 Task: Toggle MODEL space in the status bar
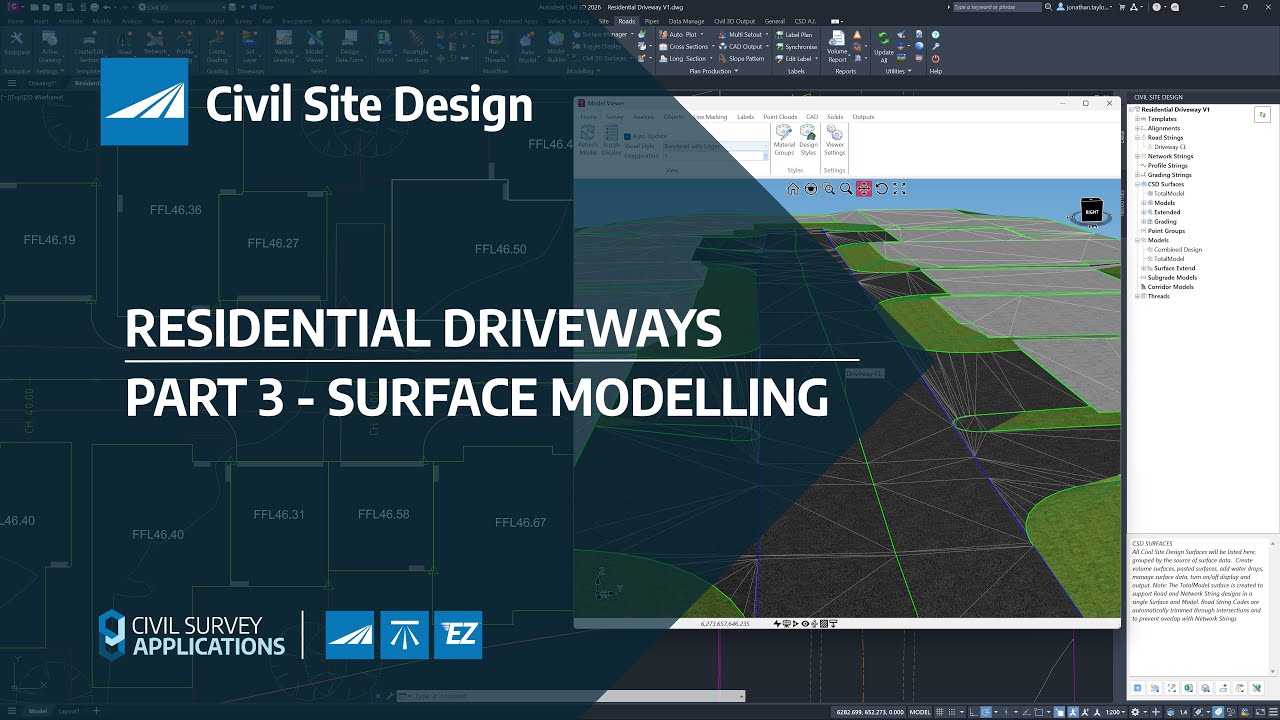pos(919,712)
